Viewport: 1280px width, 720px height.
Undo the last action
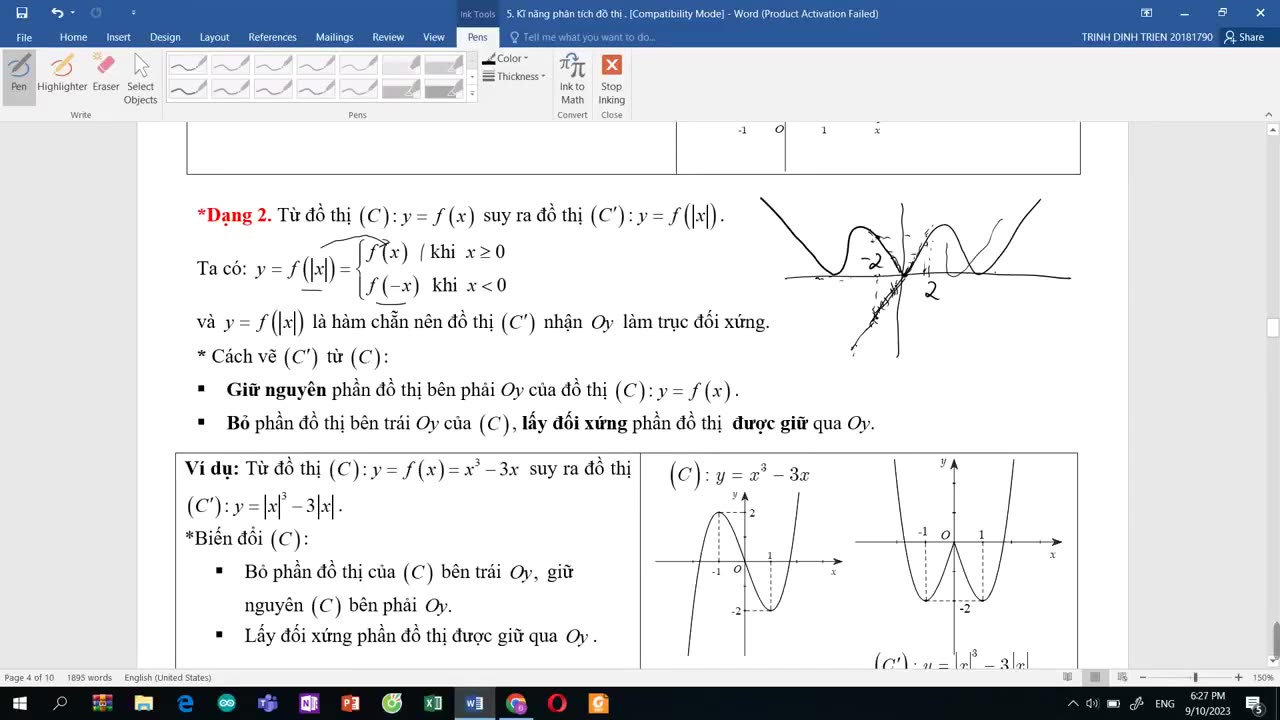pyautogui.click(x=57, y=13)
